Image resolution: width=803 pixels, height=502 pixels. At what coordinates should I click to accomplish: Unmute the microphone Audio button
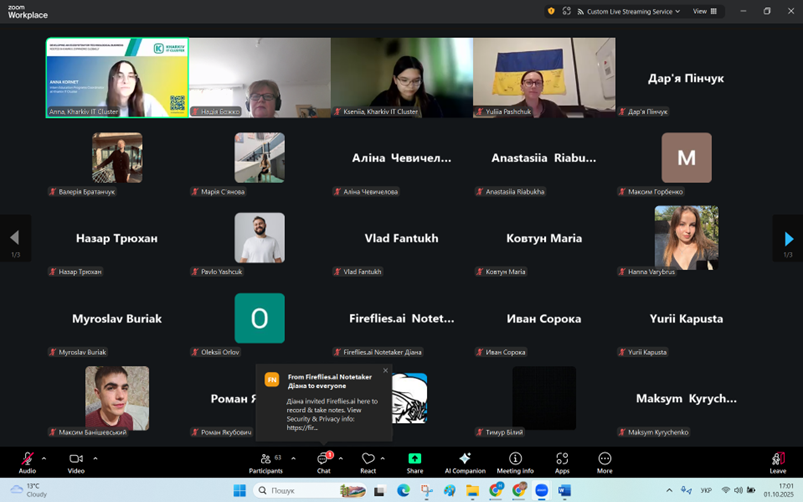pyautogui.click(x=27, y=460)
